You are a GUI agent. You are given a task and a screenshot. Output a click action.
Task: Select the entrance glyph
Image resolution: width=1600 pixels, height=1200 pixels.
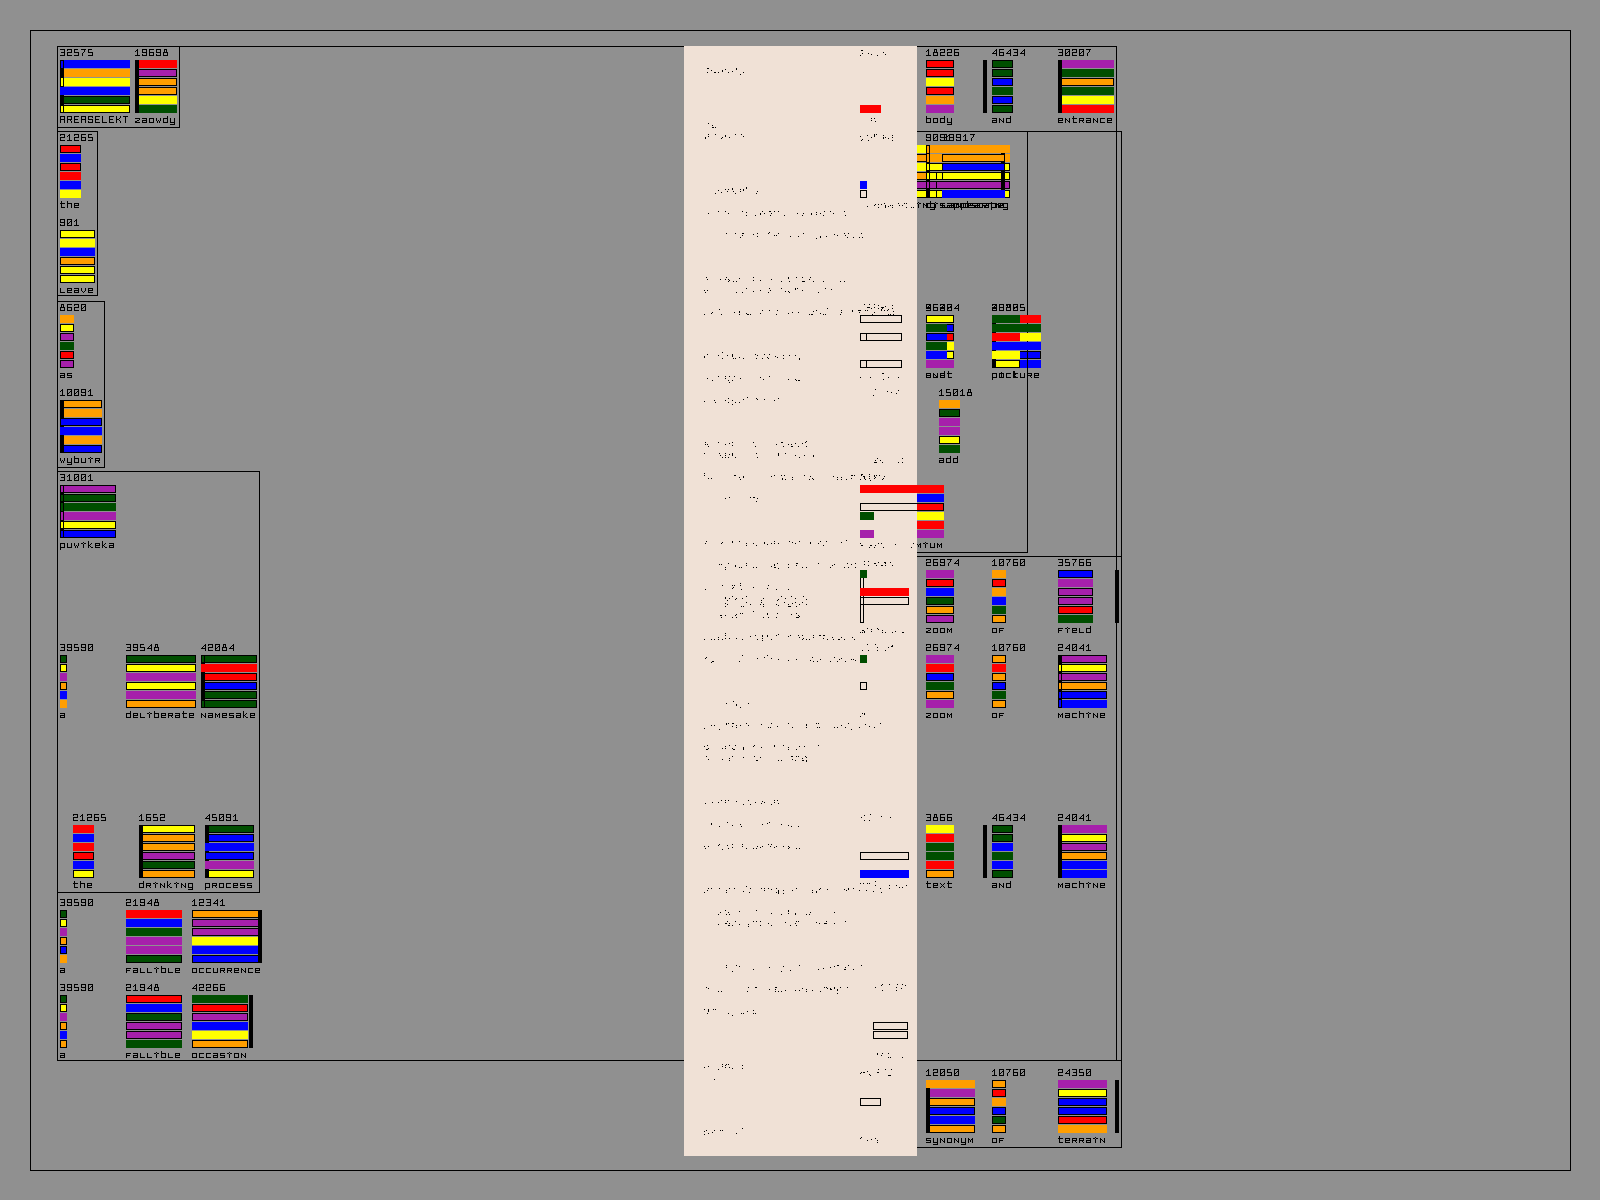[1086, 87]
